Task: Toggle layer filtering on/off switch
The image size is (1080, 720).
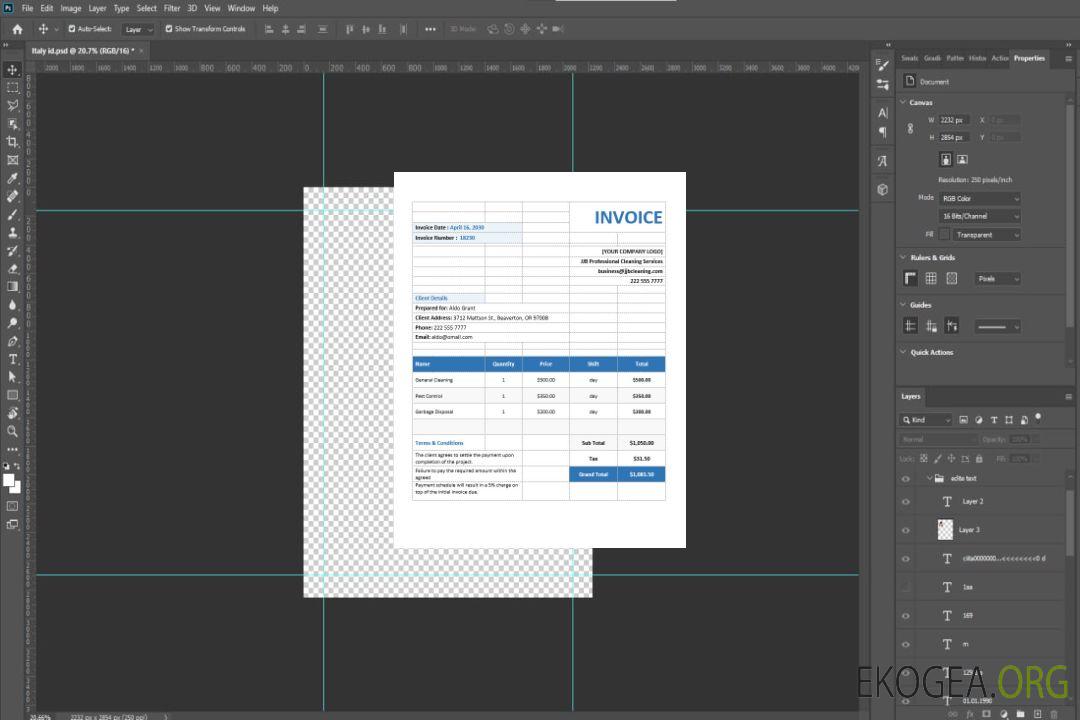Action: tap(1038, 417)
